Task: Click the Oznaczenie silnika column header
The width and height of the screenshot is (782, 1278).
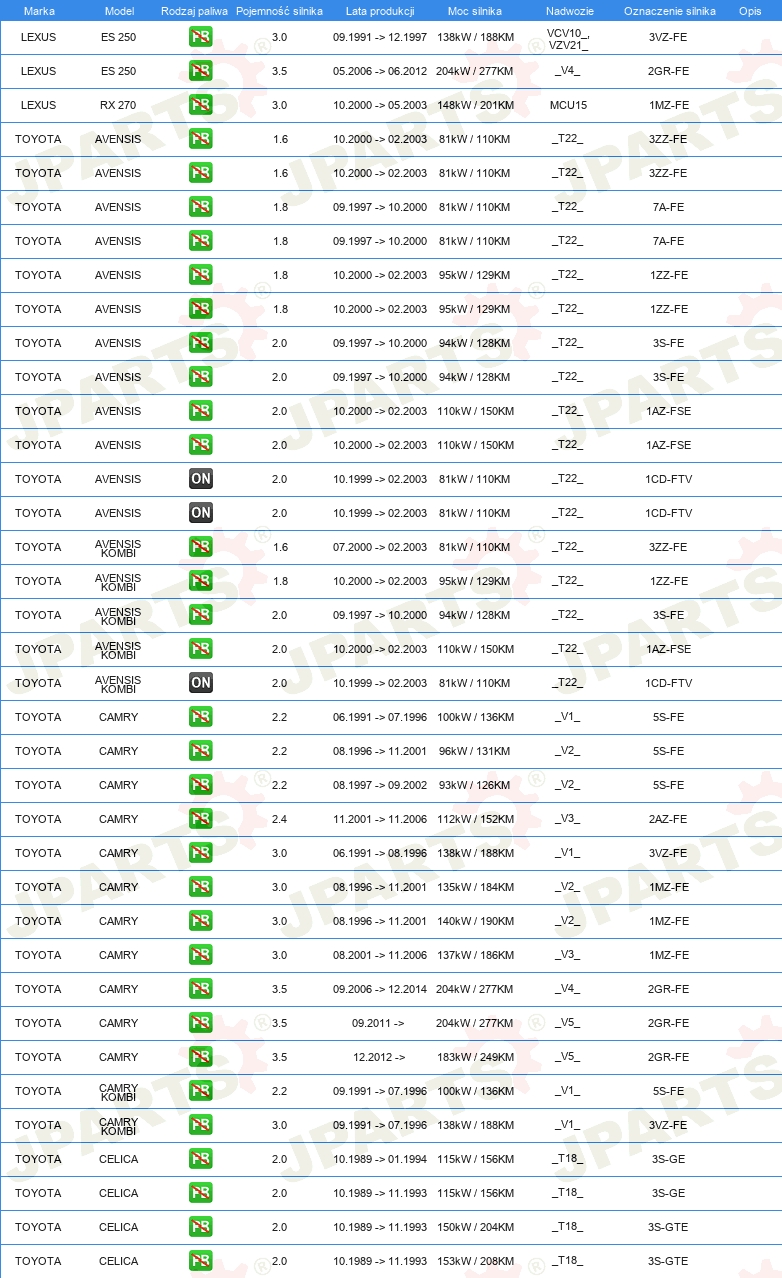Action: point(669,11)
